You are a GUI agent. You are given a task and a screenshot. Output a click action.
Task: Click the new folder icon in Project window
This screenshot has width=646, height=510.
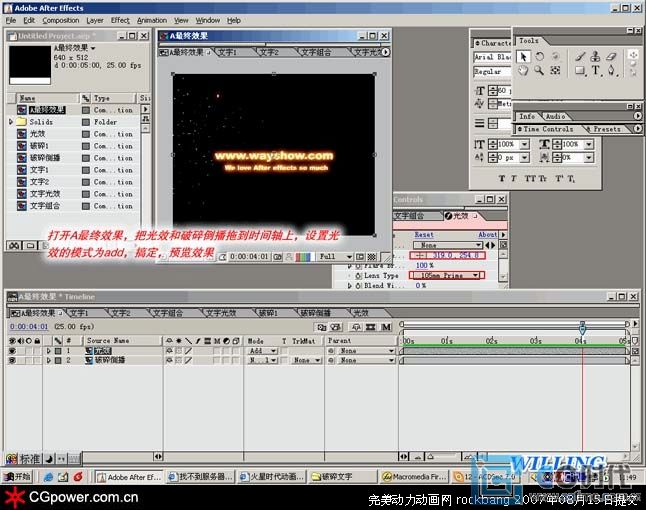pyautogui.click(x=30, y=246)
